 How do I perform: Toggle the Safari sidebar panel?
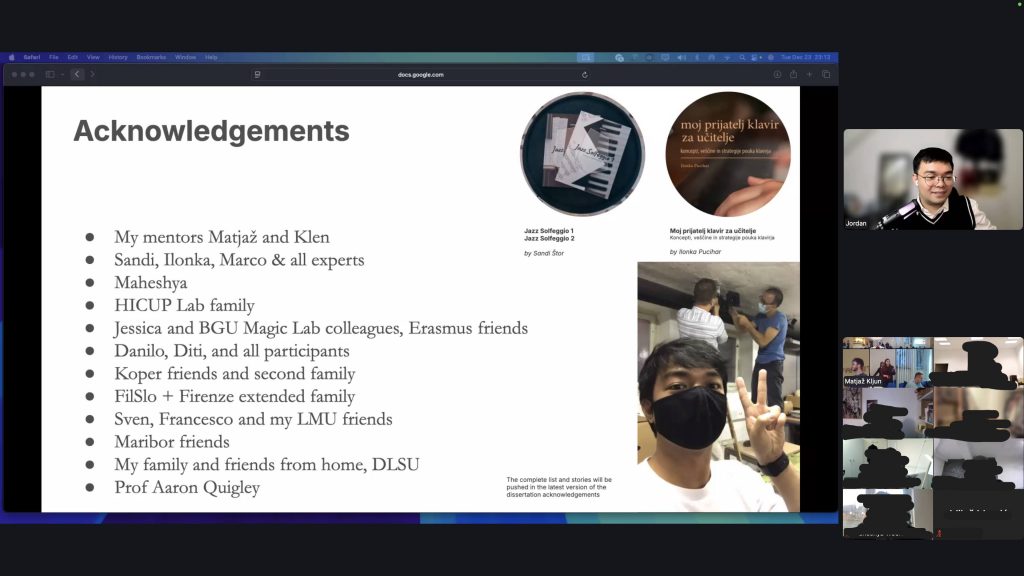[x=49, y=74]
